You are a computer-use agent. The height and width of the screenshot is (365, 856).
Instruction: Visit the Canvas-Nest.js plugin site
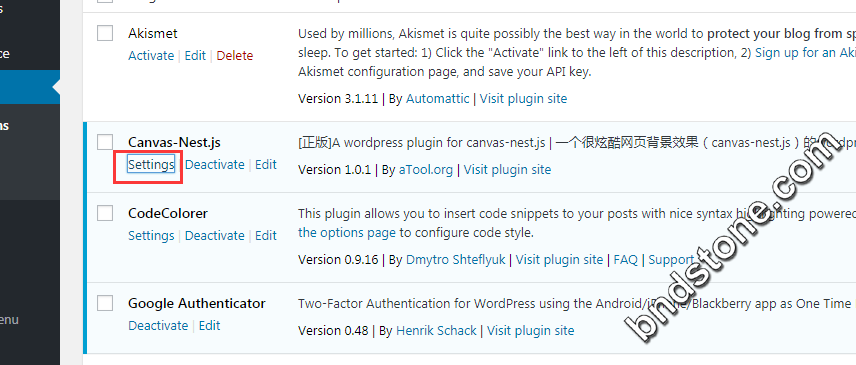coord(507,170)
